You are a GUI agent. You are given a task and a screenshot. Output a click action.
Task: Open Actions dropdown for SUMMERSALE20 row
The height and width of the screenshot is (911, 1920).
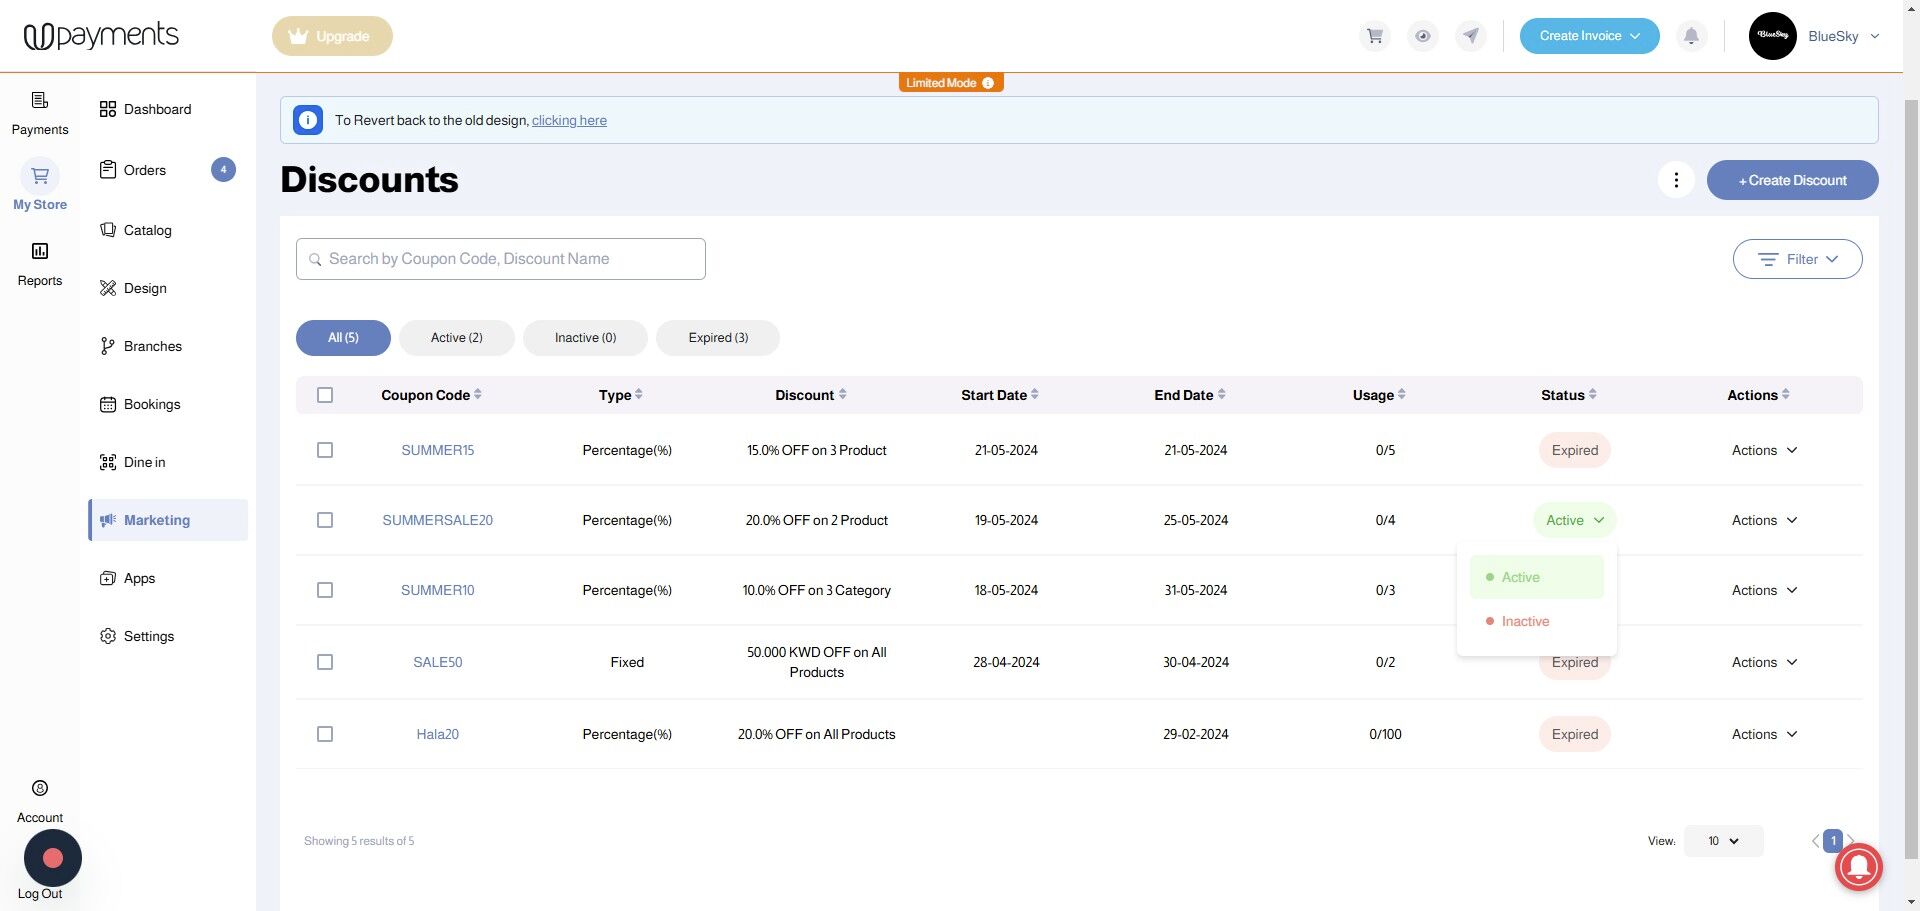pyautogui.click(x=1764, y=520)
